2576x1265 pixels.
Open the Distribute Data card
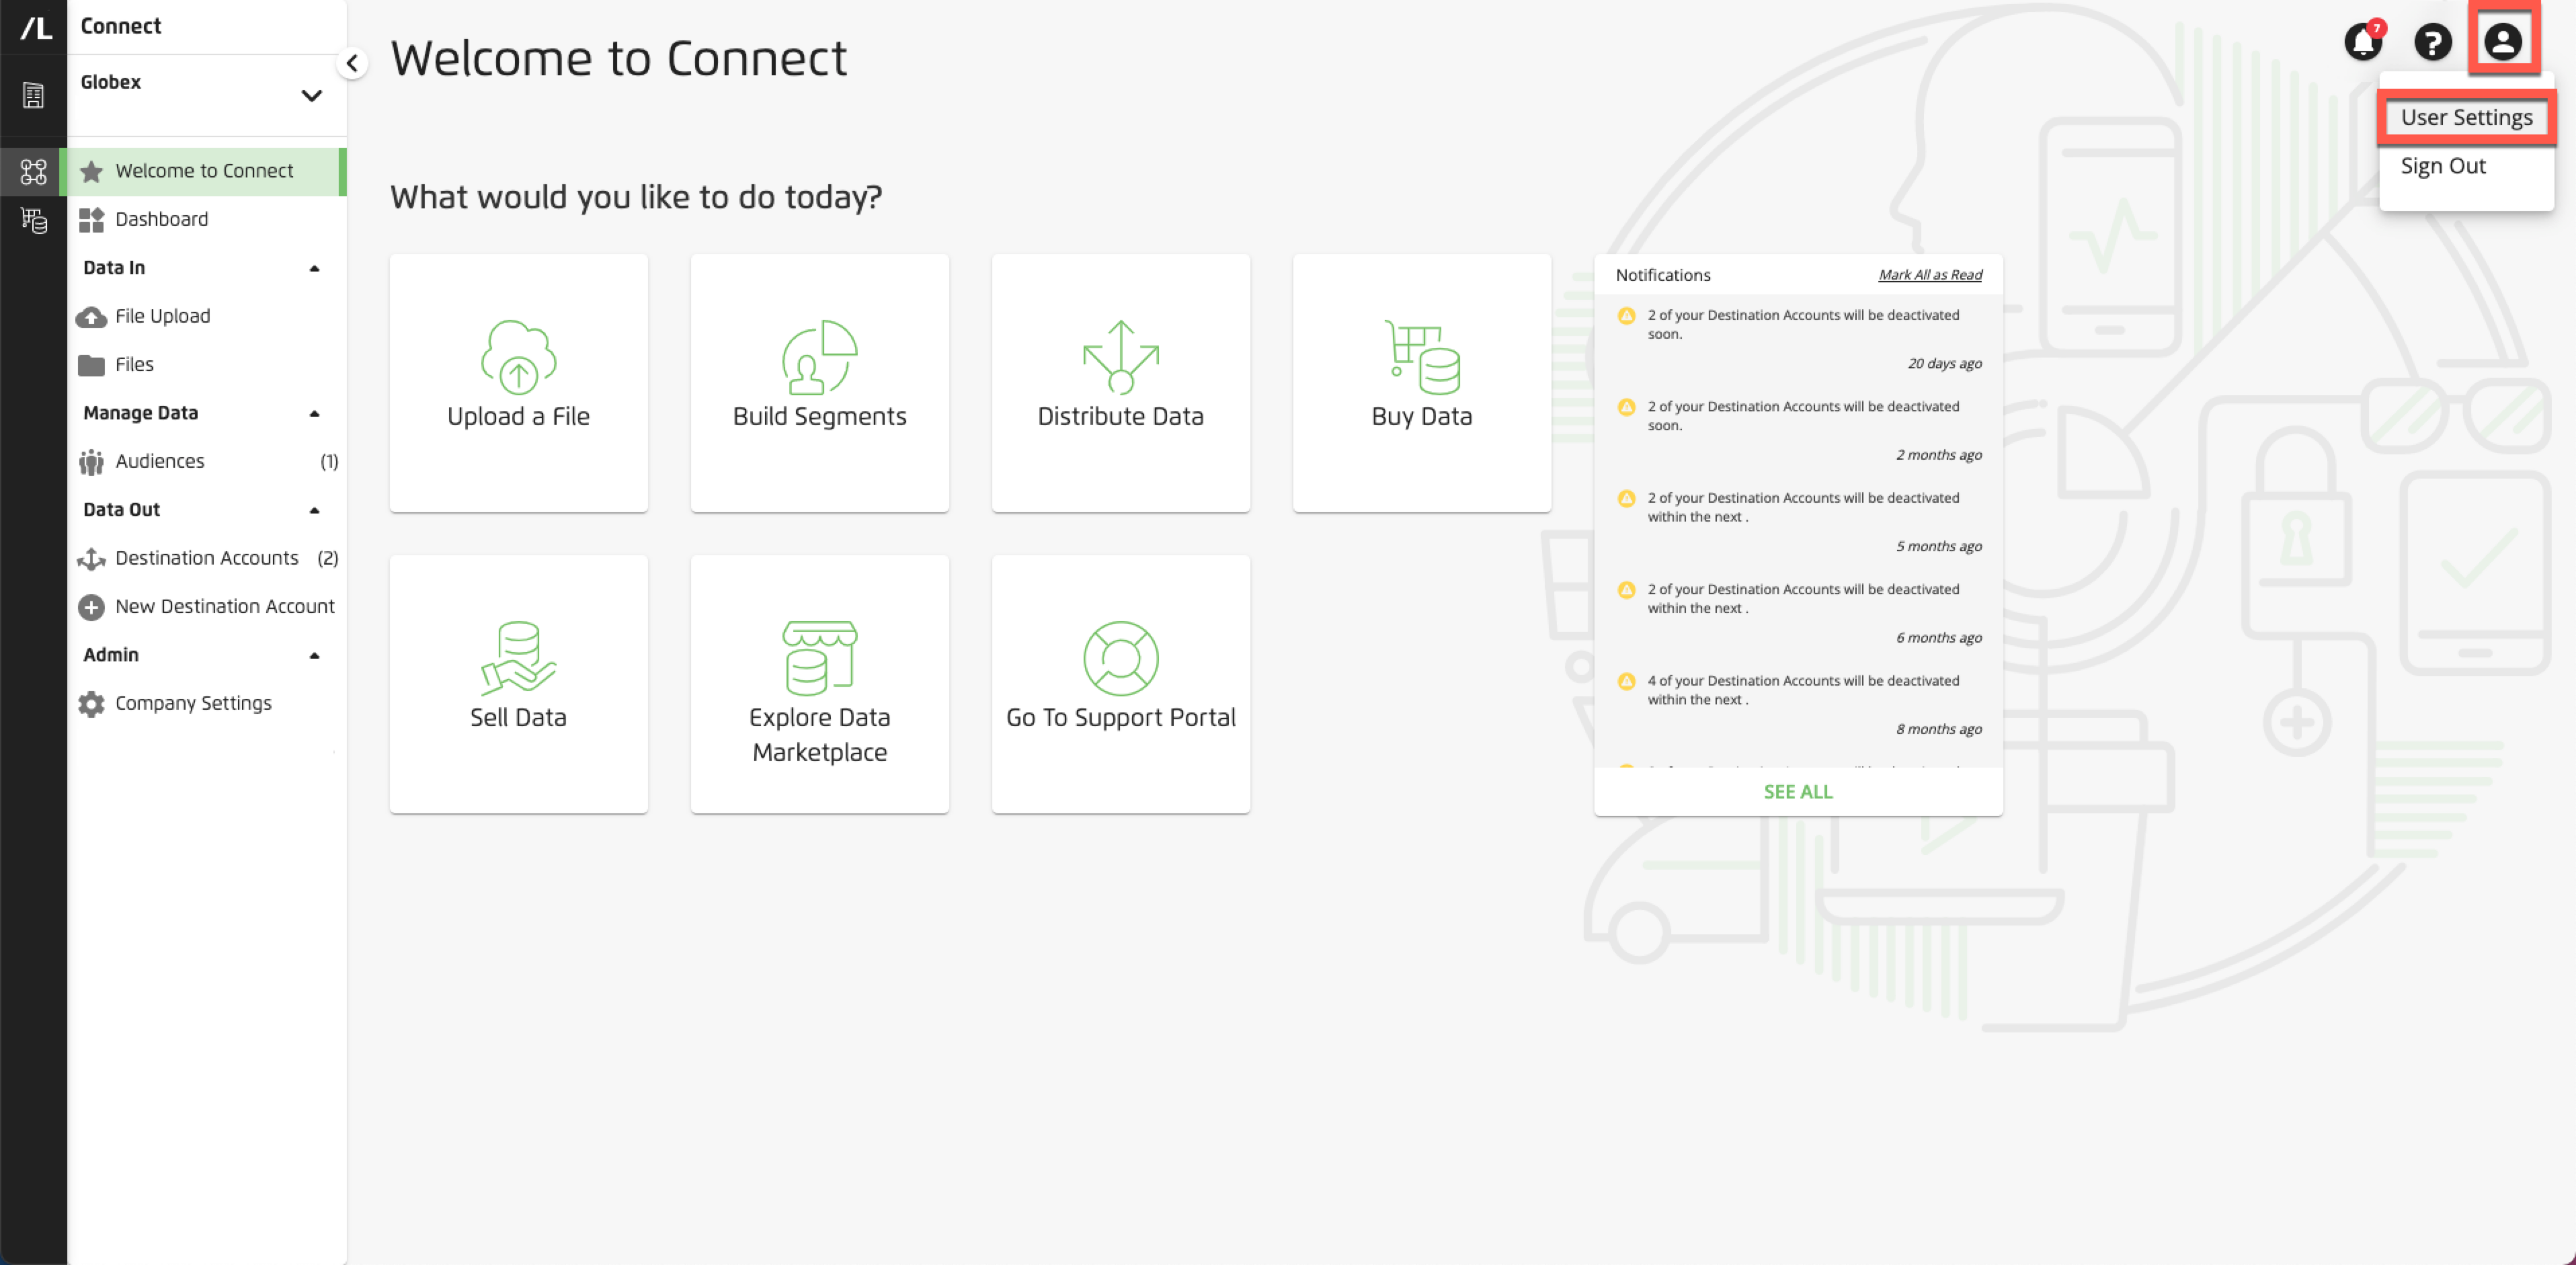tap(1120, 383)
